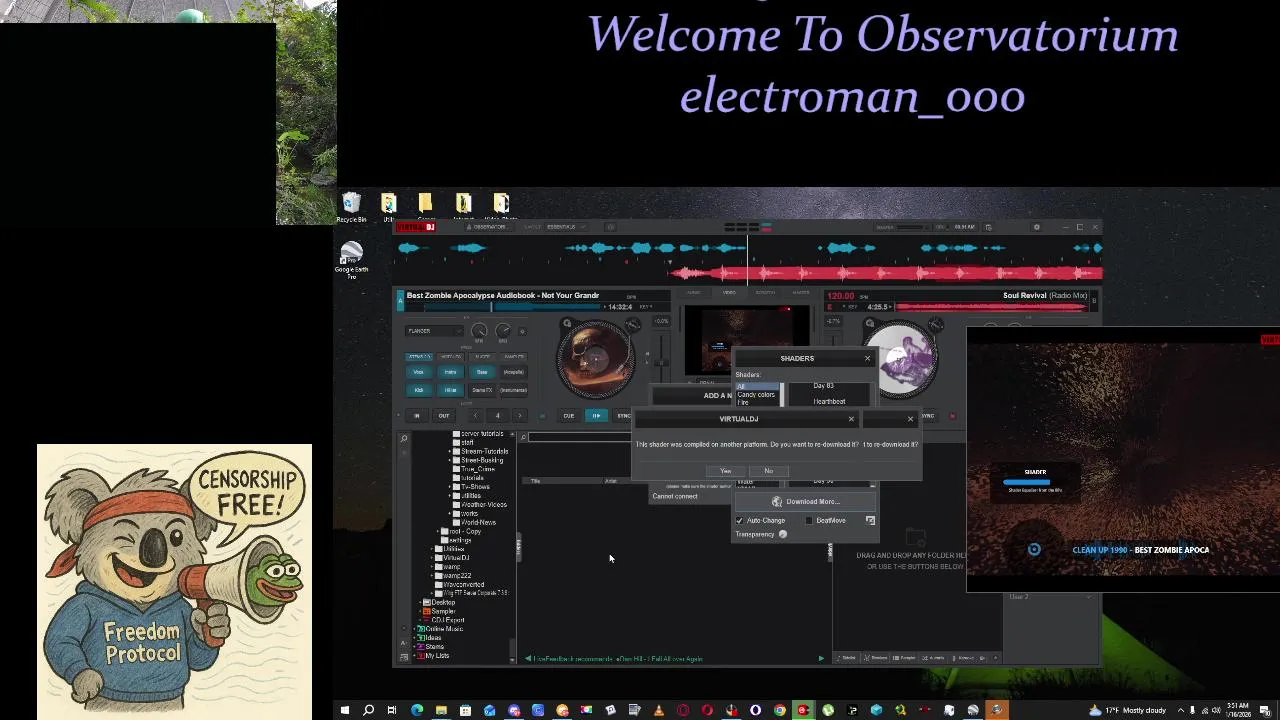Open the Sampler tree item

click(x=442, y=611)
